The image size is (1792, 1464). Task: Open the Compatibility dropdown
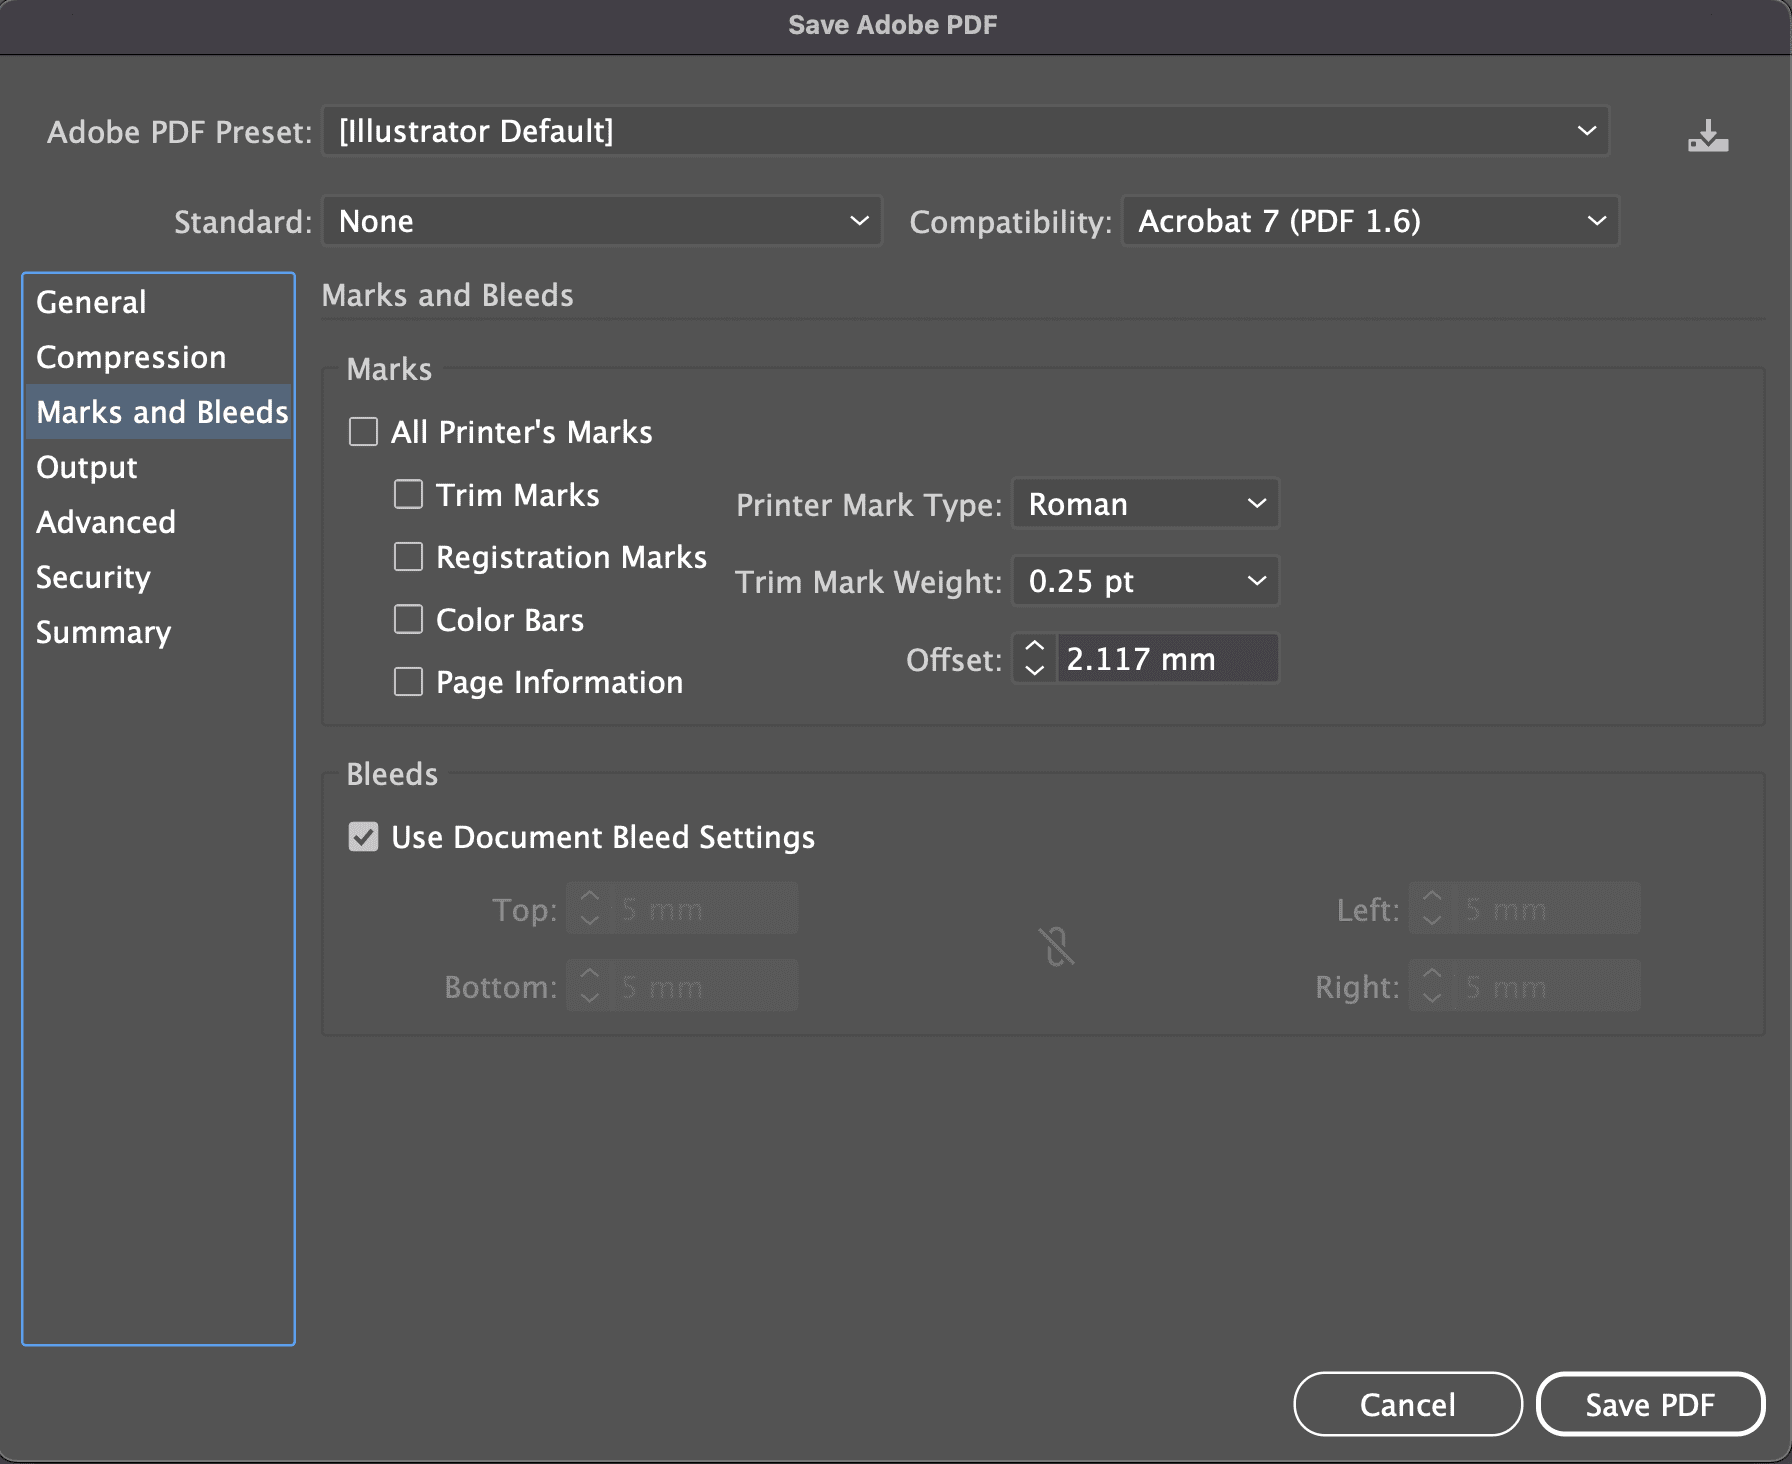click(1370, 221)
